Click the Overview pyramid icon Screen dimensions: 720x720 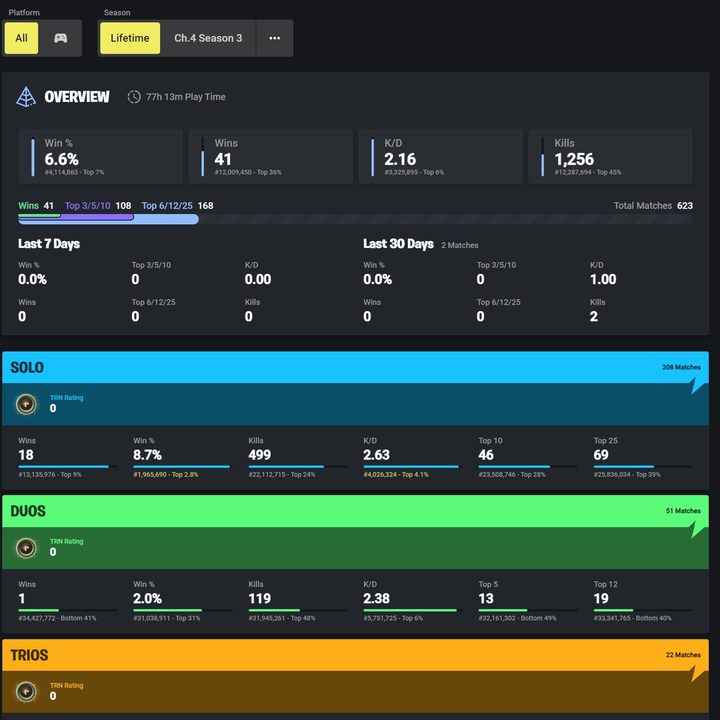26,97
